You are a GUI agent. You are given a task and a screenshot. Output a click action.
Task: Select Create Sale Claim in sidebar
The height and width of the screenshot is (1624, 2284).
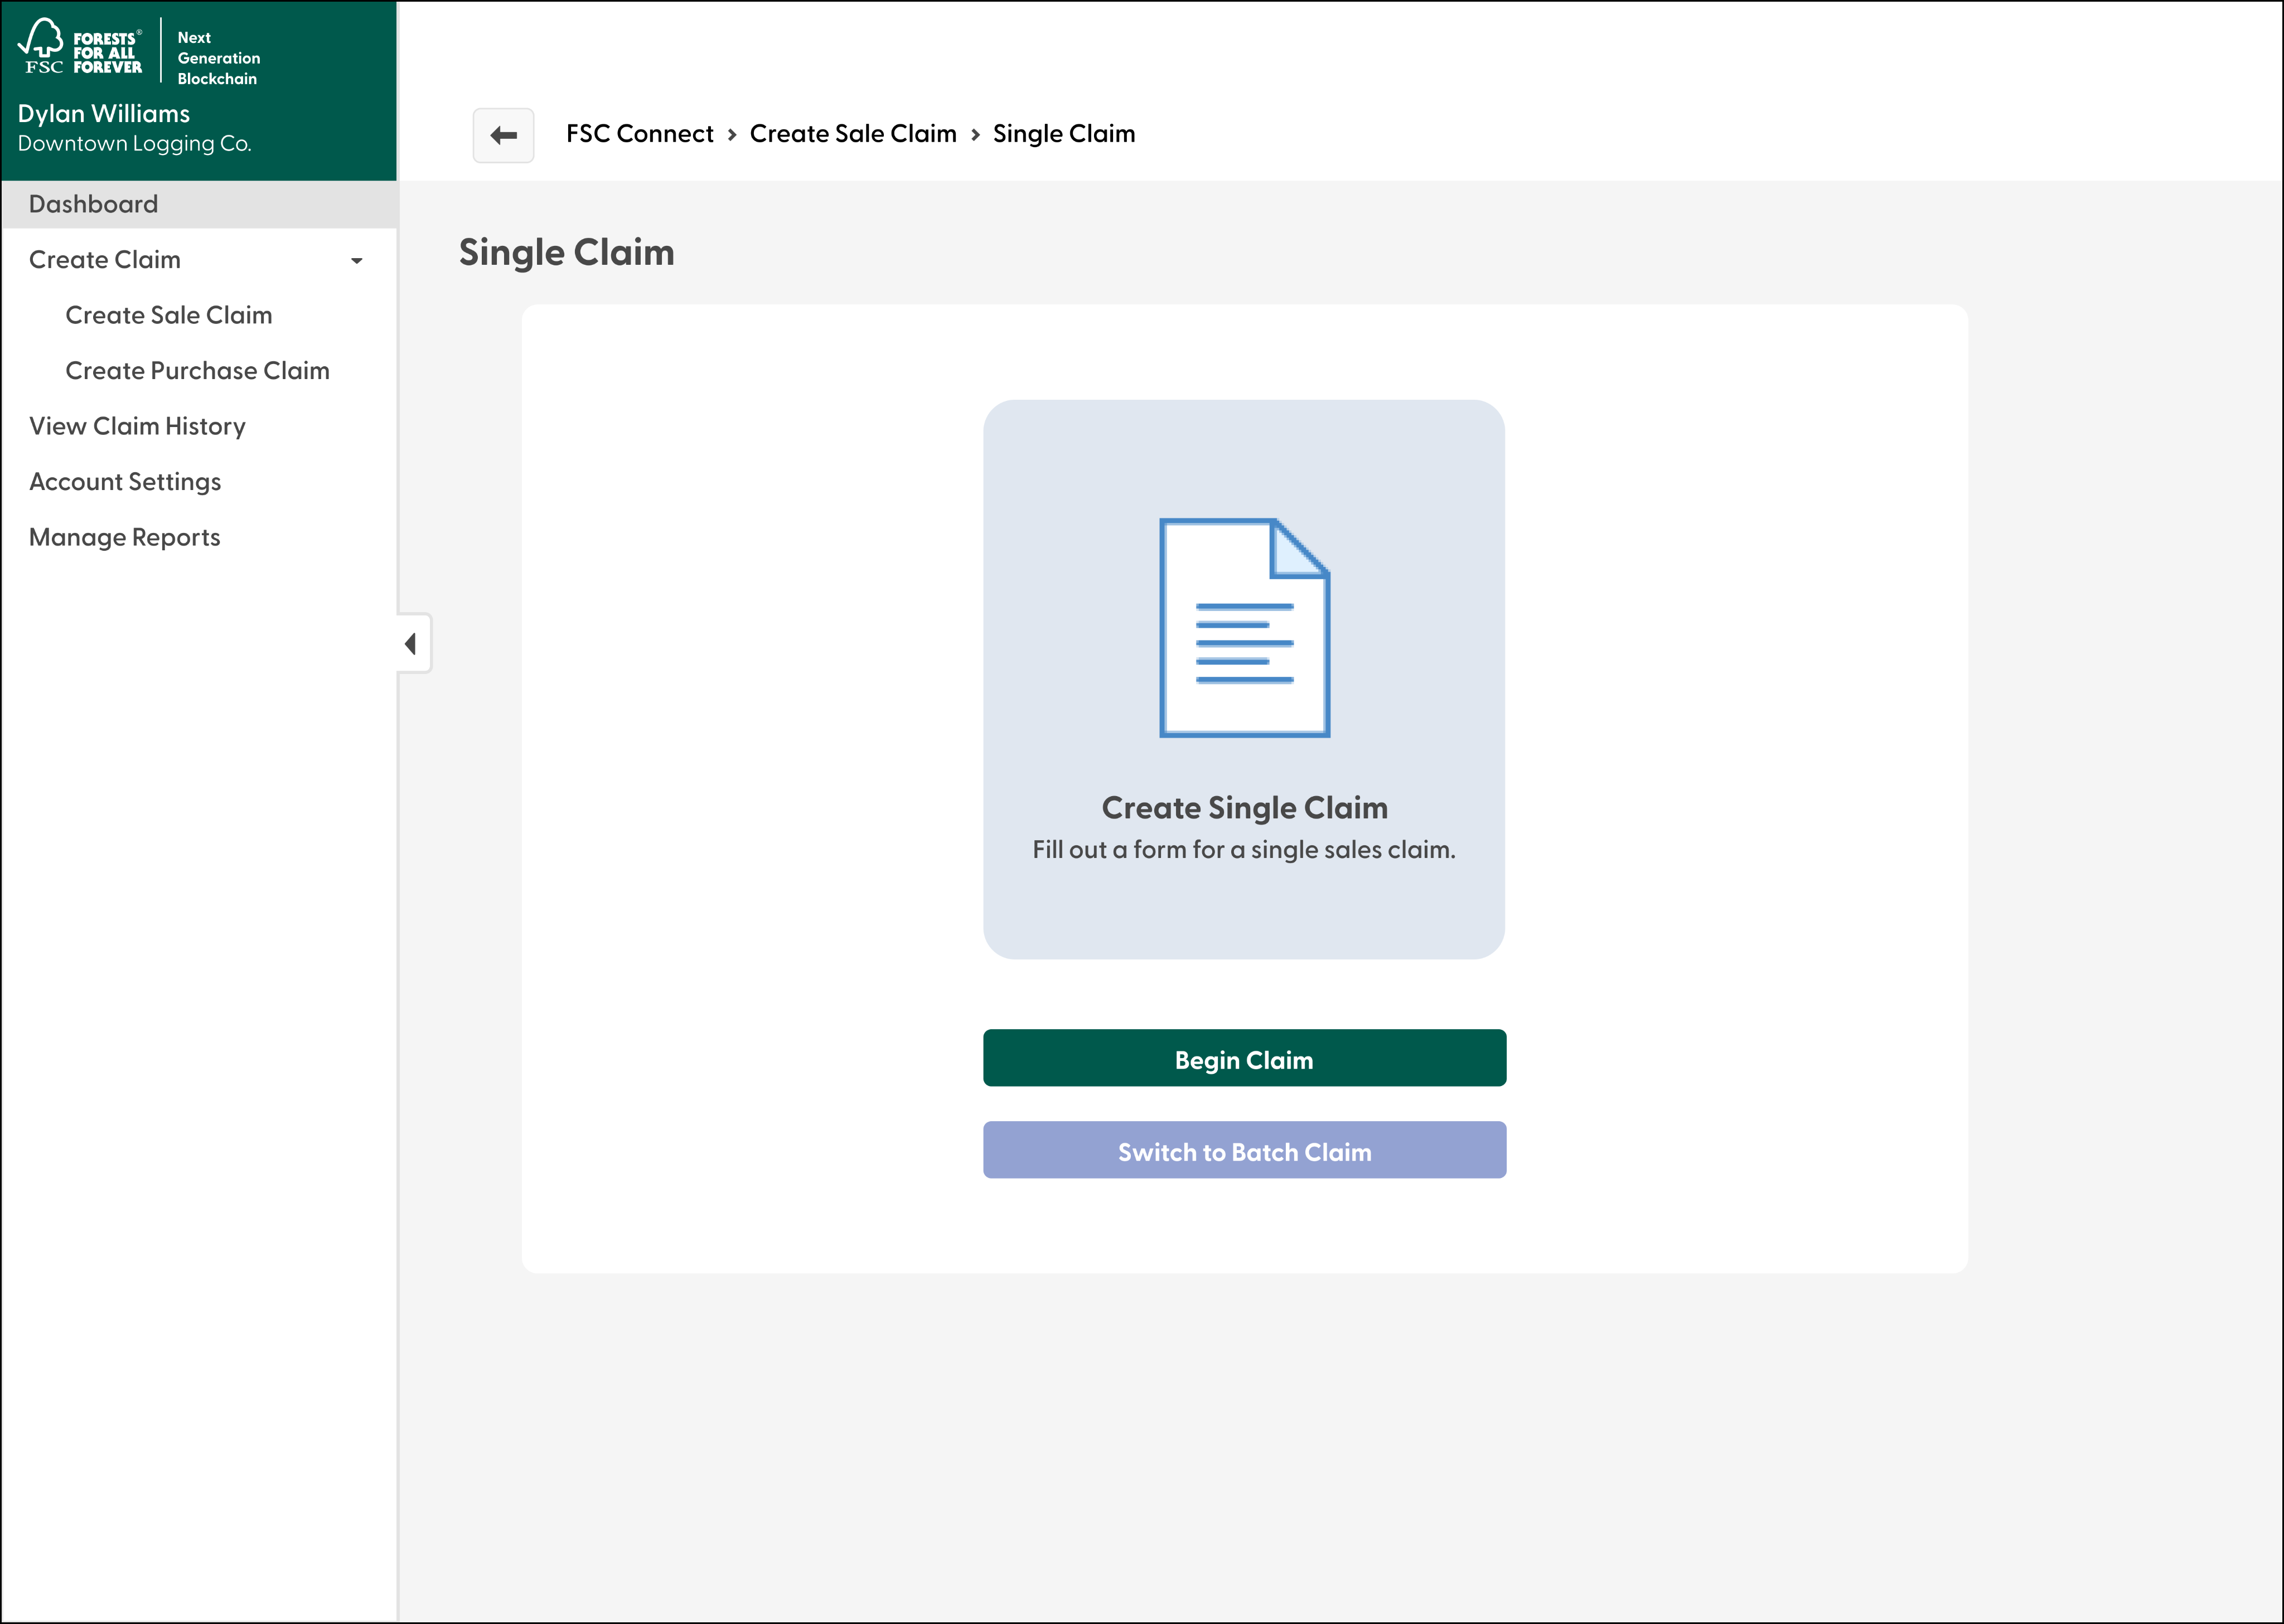click(x=168, y=315)
